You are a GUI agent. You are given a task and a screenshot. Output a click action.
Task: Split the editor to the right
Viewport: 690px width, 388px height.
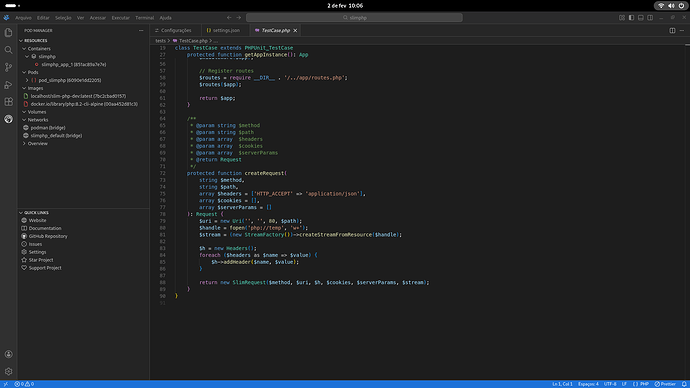coord(672,30)
